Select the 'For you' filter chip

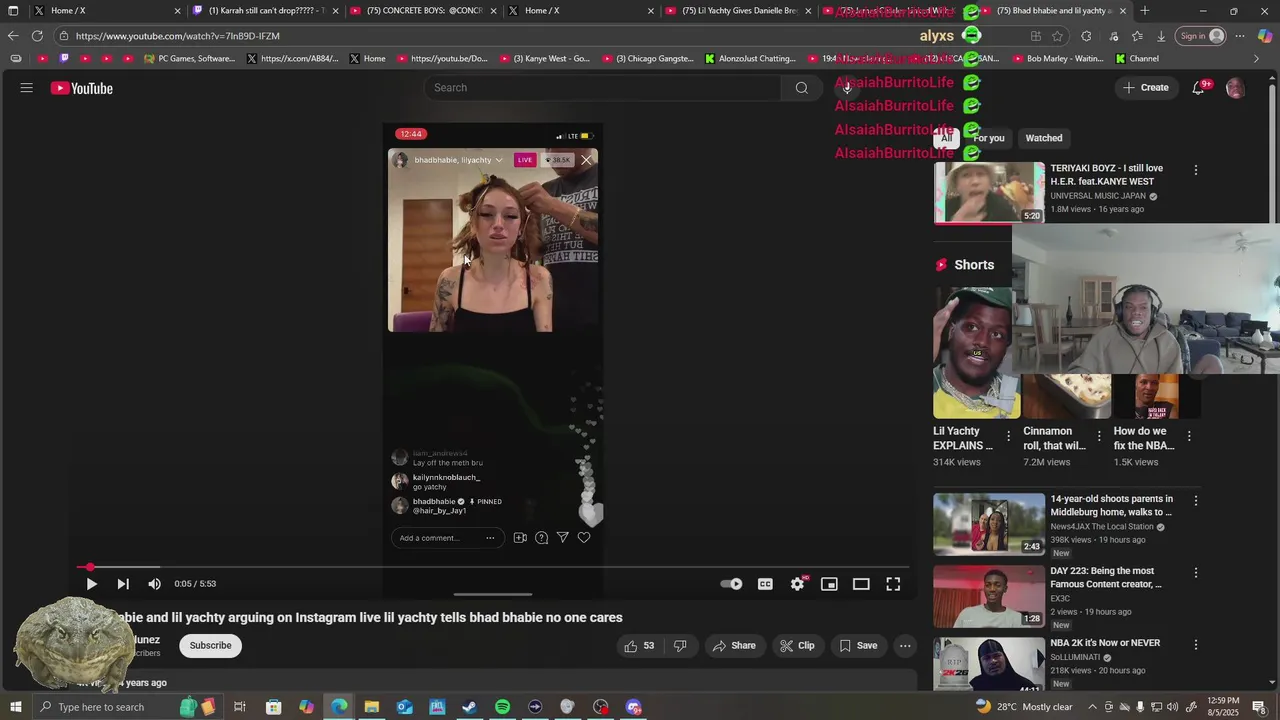click(988, 138)
